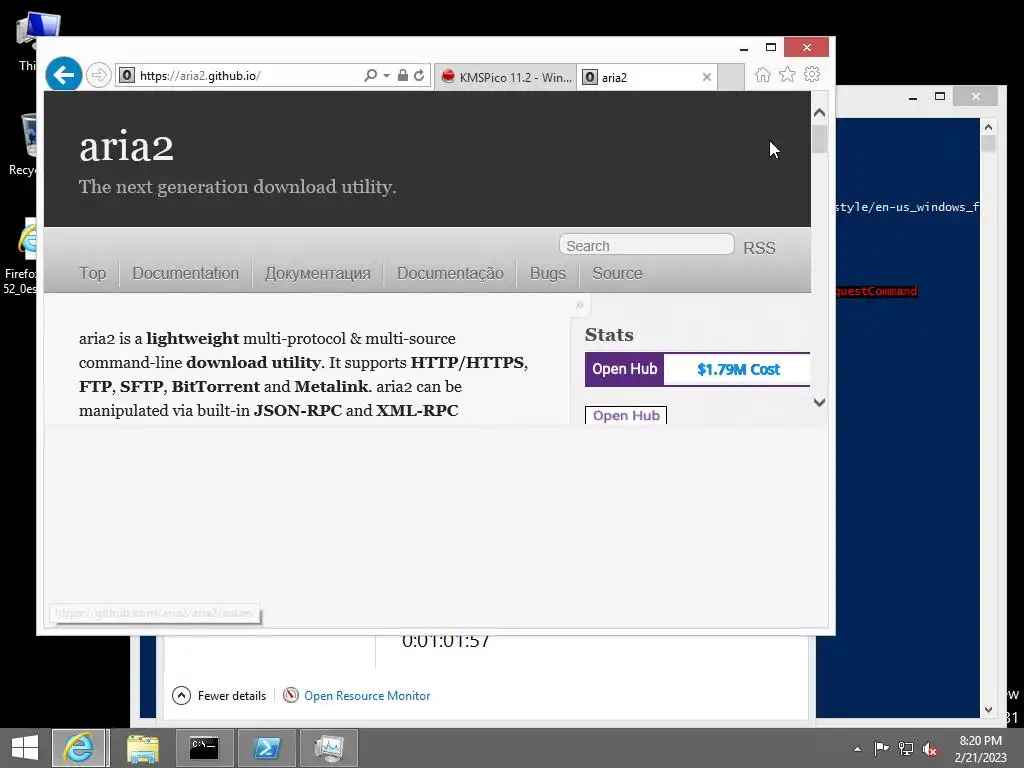Open File Explorer from the taskbar
1024x768 pixels.
[142, 748]
